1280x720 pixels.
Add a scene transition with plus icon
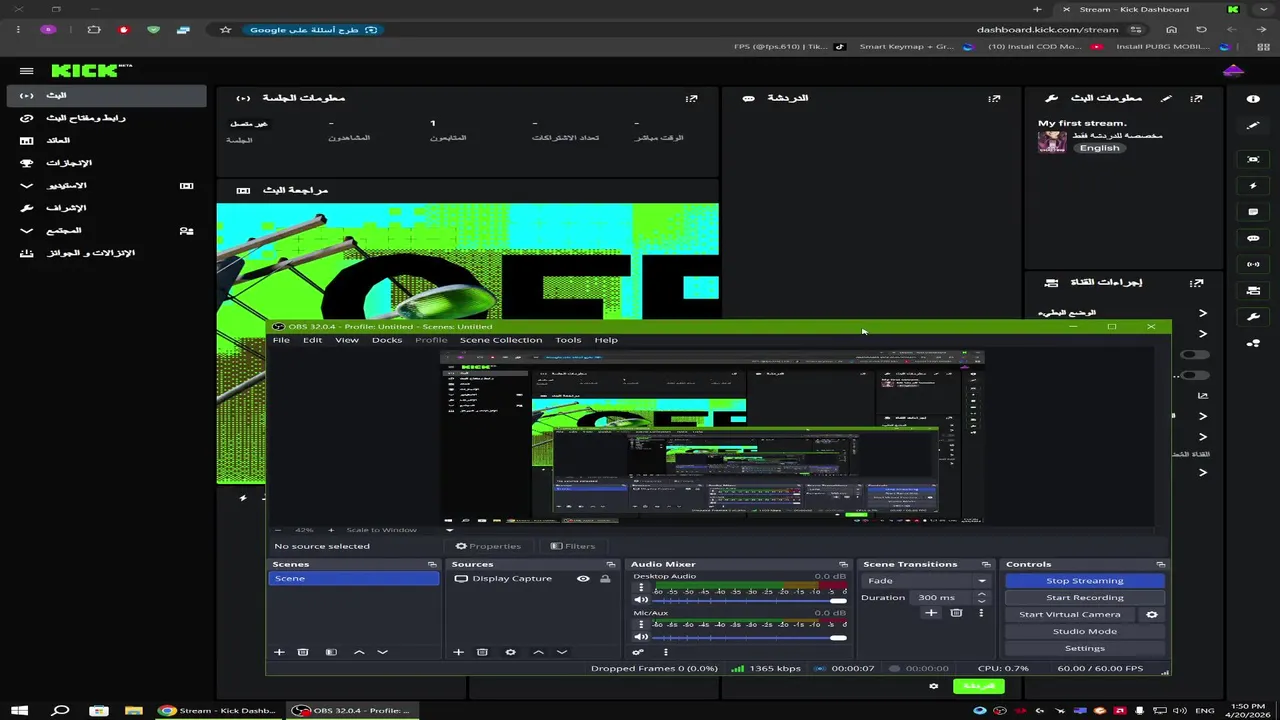point(931,613)
